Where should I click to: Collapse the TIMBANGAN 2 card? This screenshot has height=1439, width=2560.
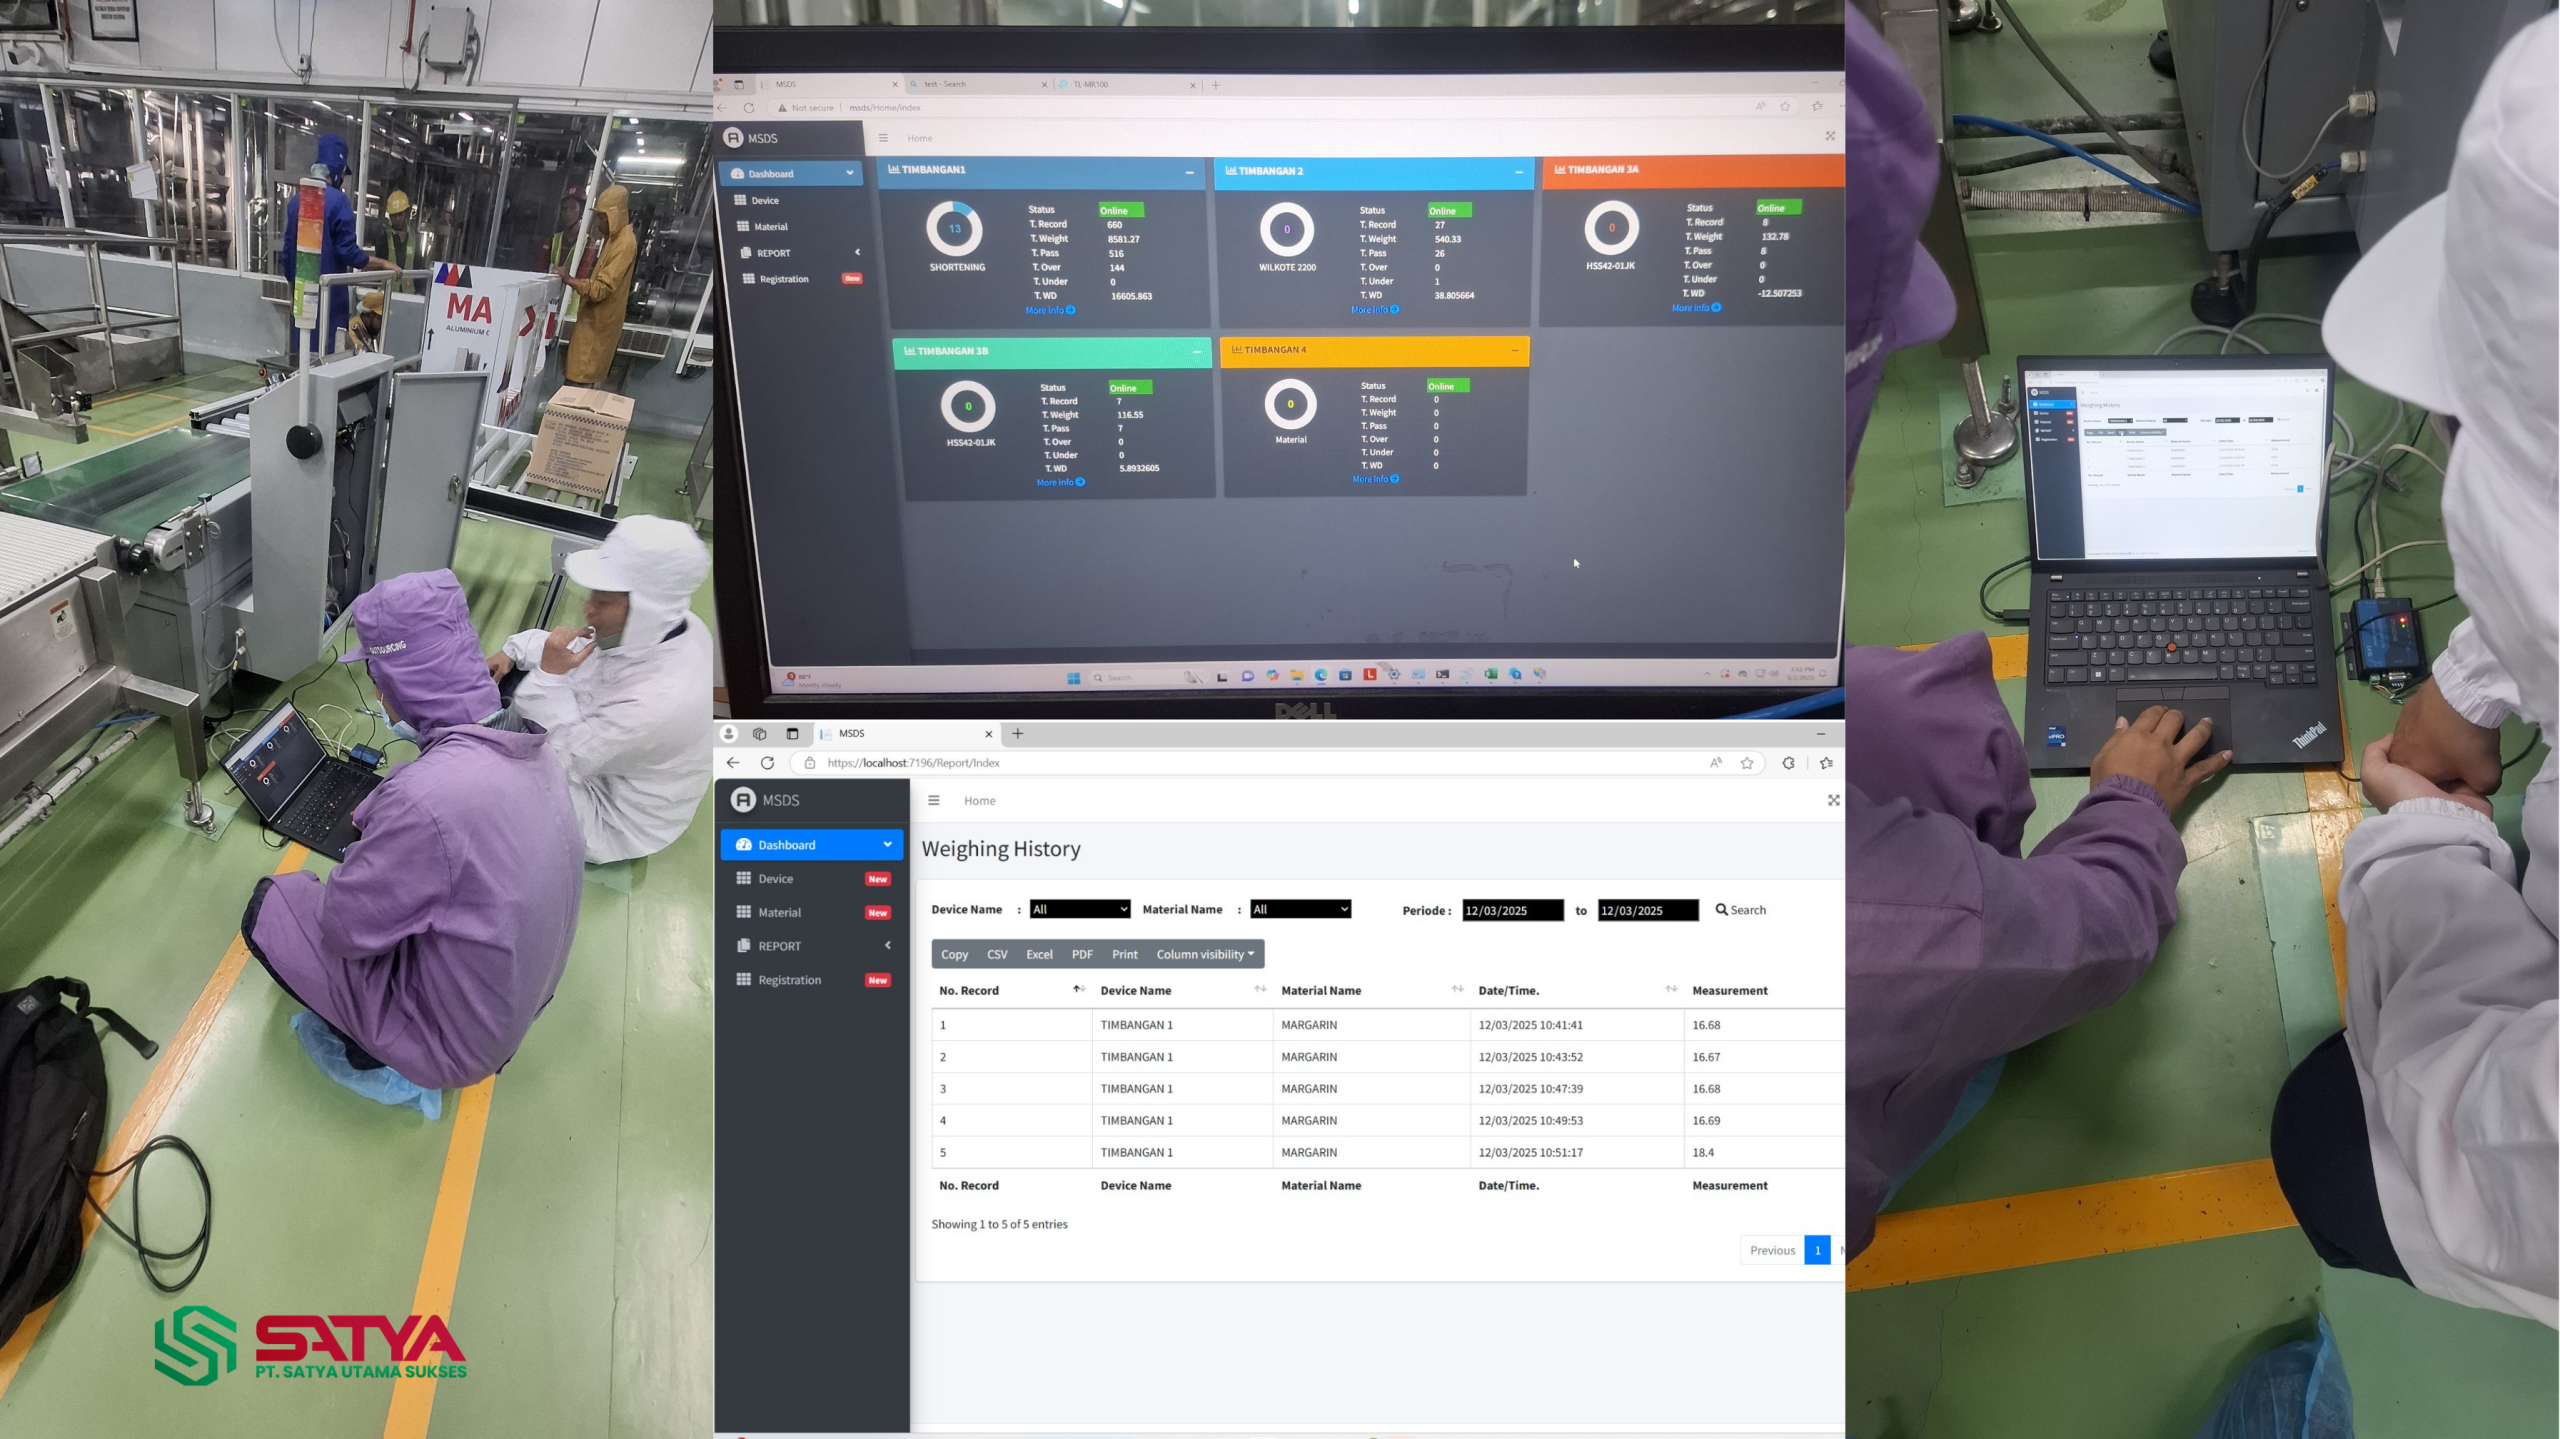coord(1518,172)
